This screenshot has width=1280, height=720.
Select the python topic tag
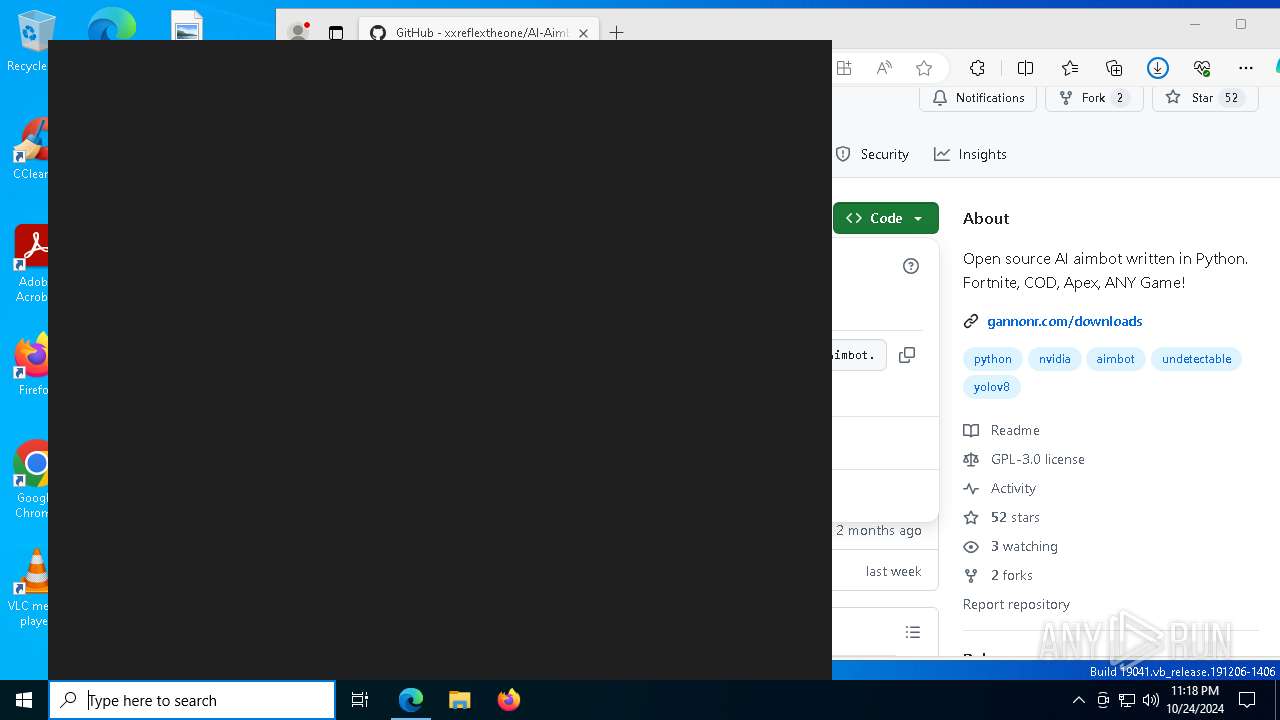pyautogui.click(x=992, y=359)
